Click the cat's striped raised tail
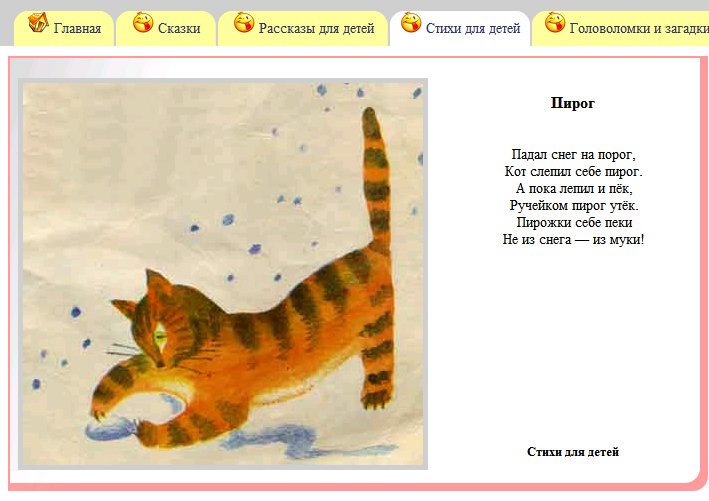 376,181
